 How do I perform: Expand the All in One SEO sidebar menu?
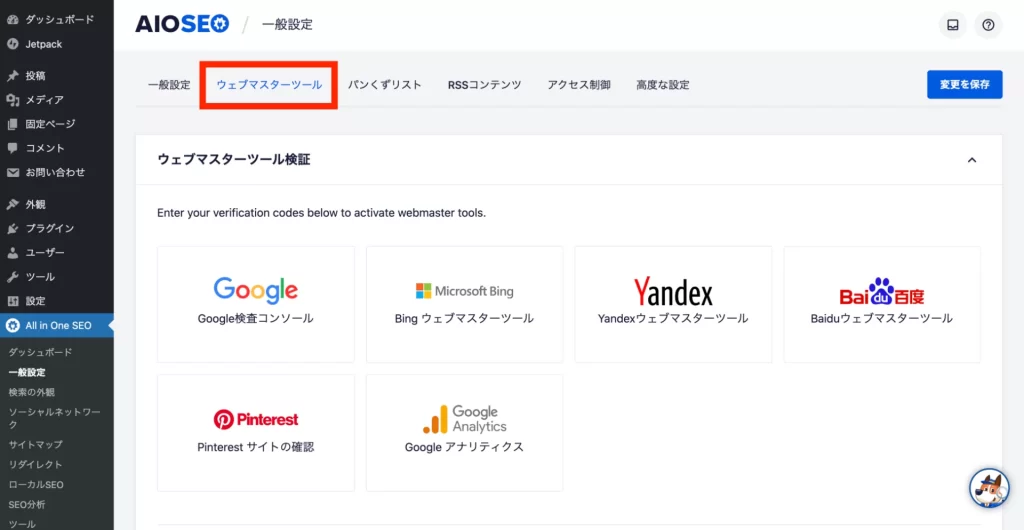tap(58, 325)
